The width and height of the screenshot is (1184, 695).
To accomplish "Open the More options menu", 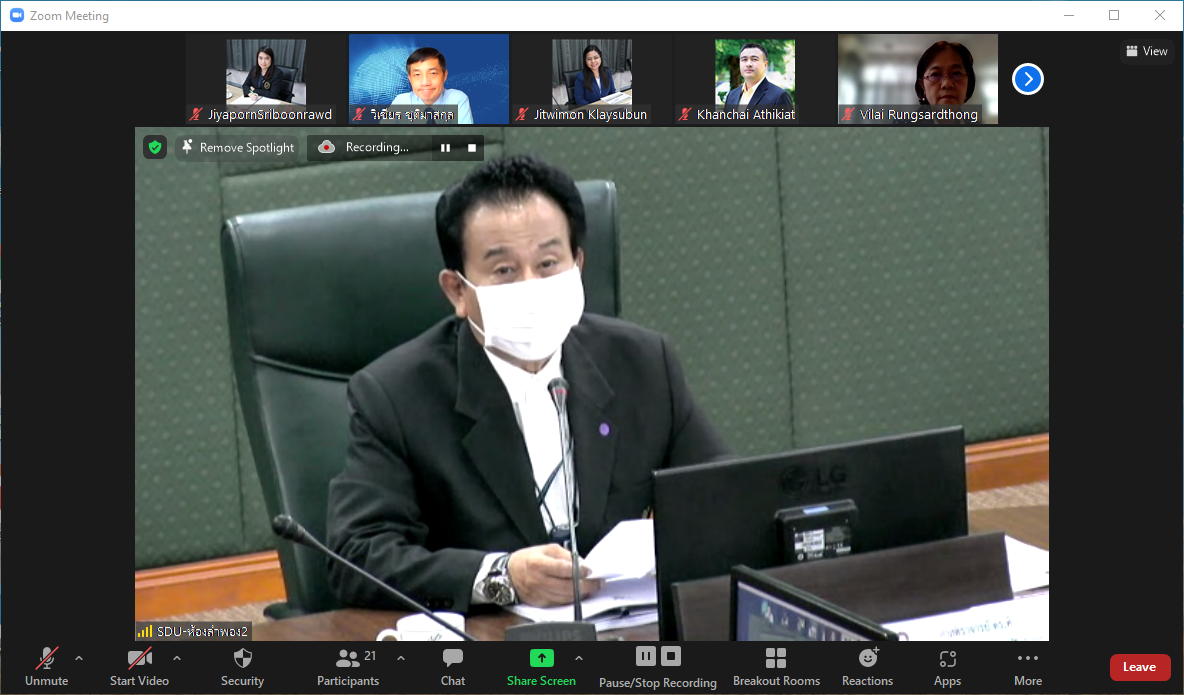I will tap(1027, 667).
